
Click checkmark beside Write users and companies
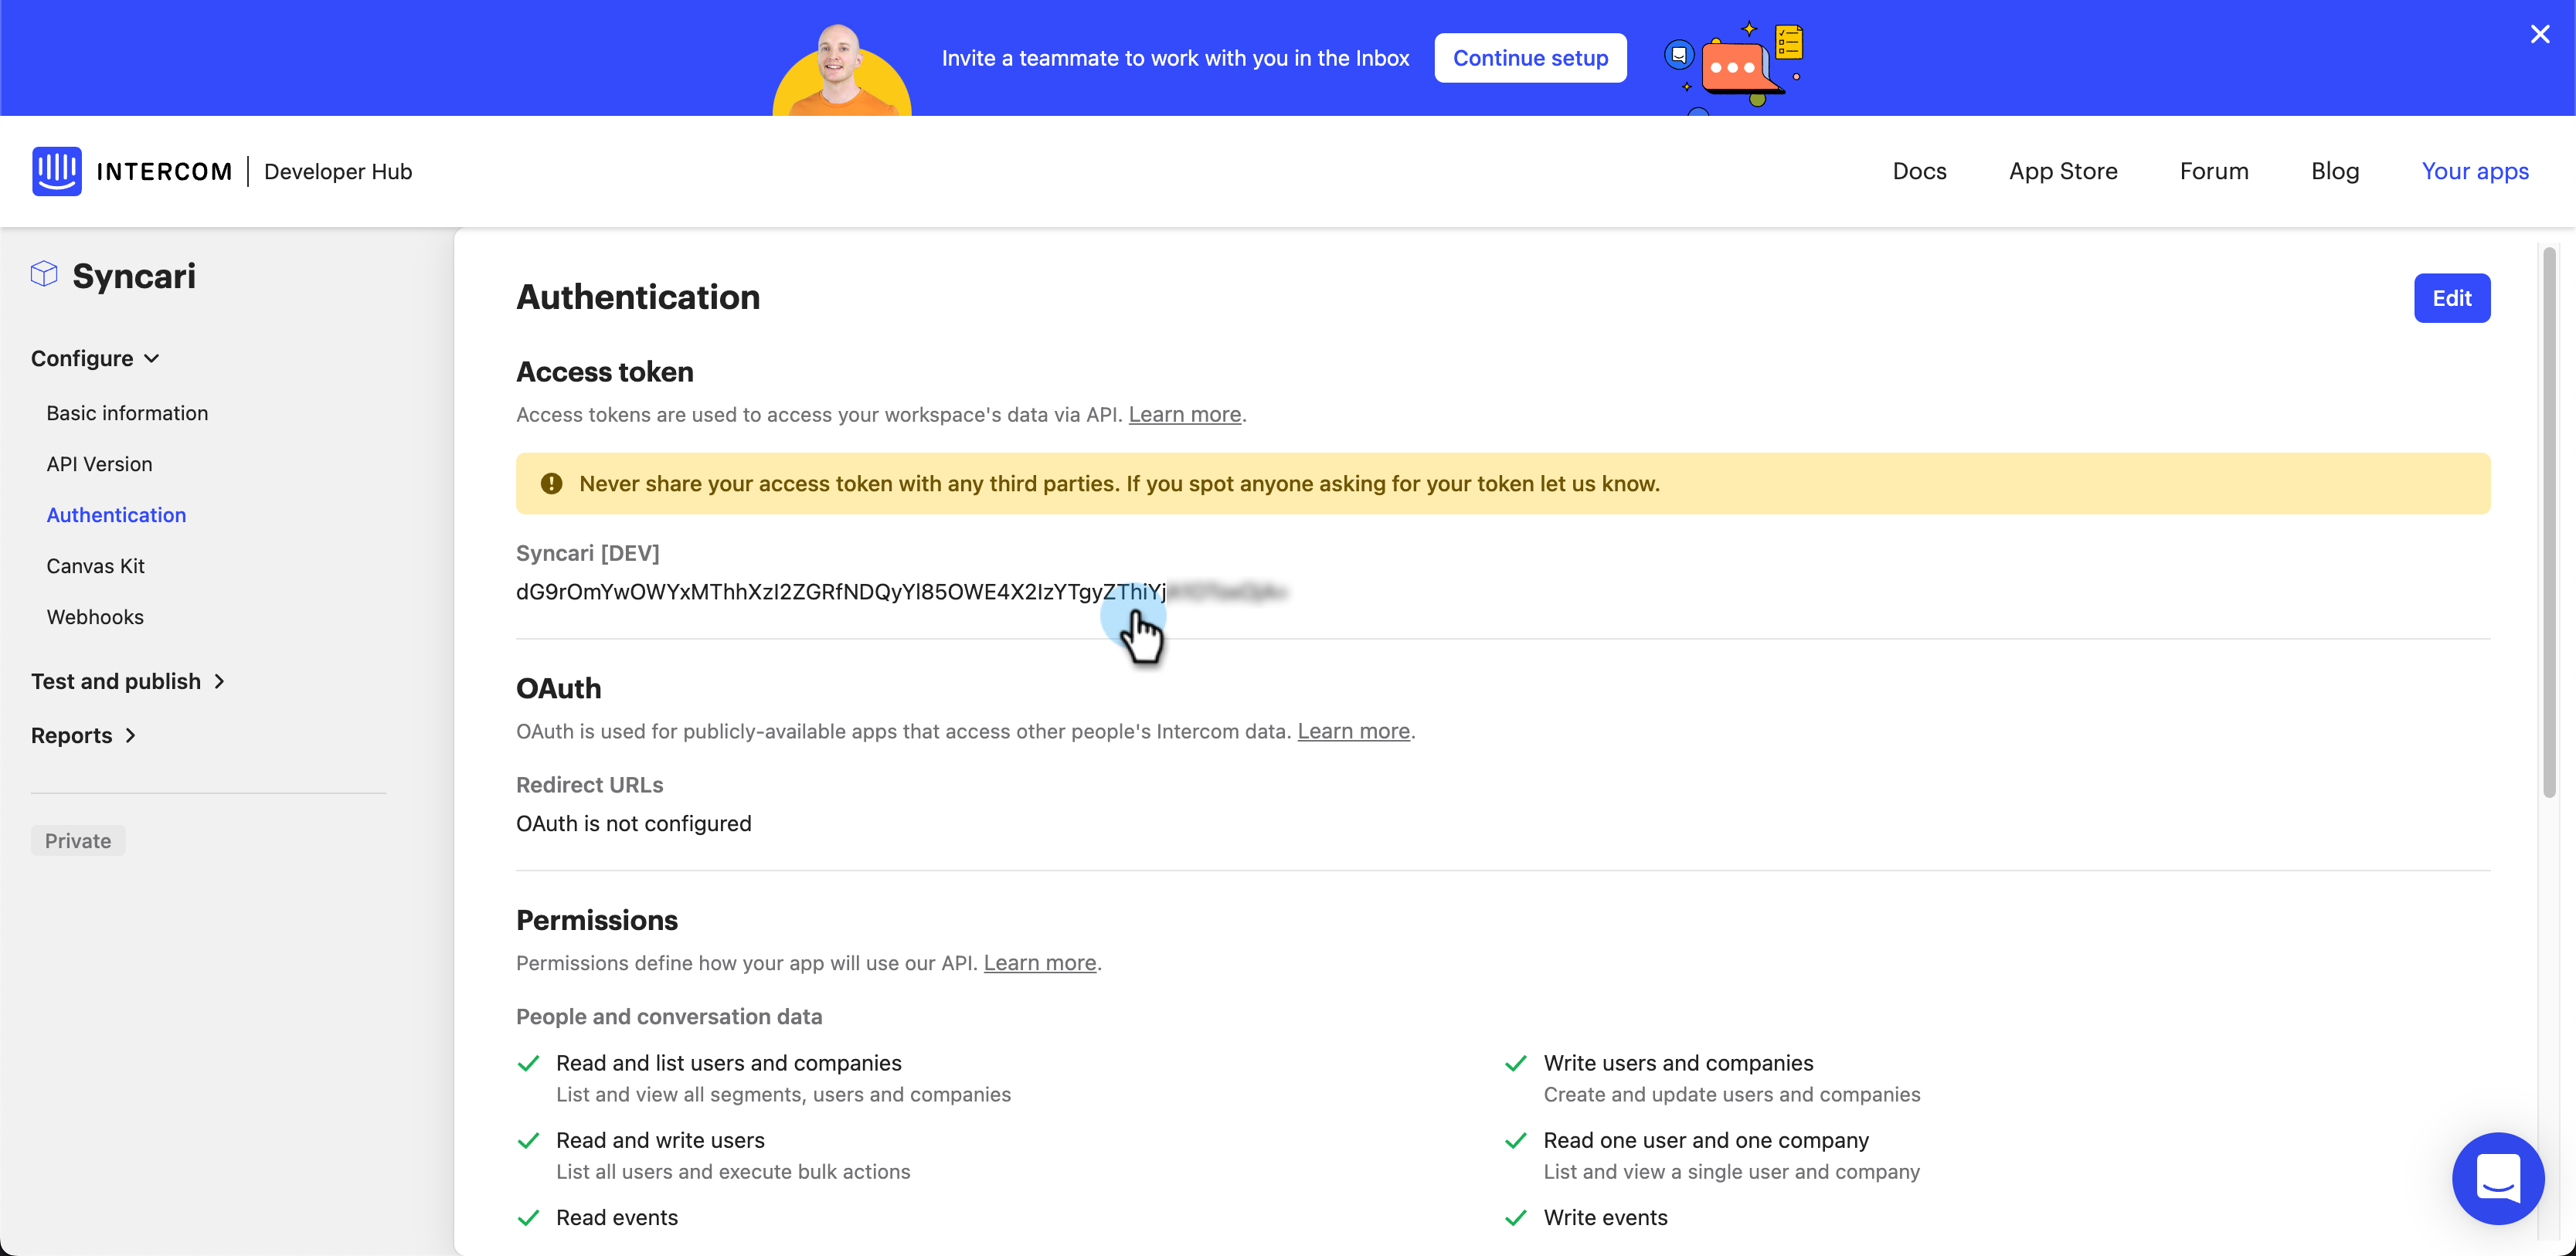pyautogui.click(x=1516, y=1063)
